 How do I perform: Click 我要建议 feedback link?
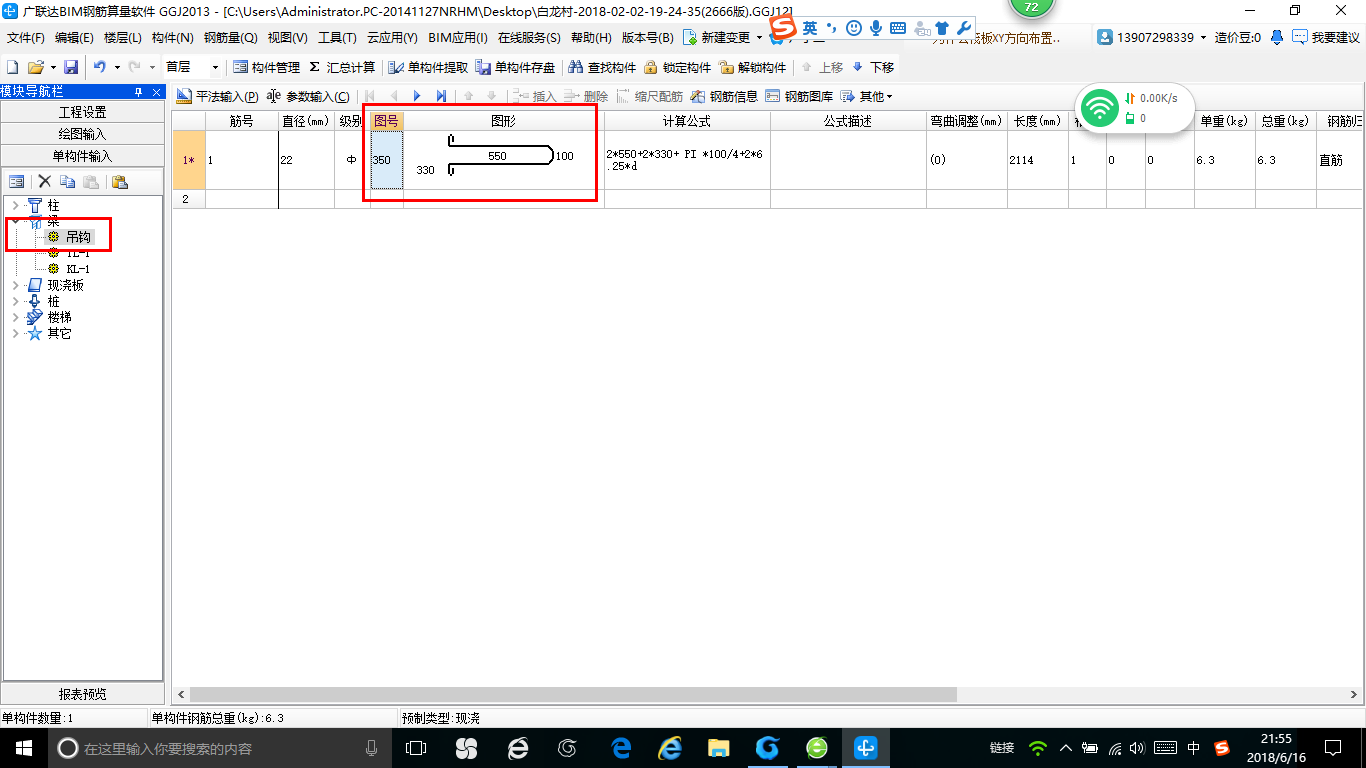coord(1326,37)
